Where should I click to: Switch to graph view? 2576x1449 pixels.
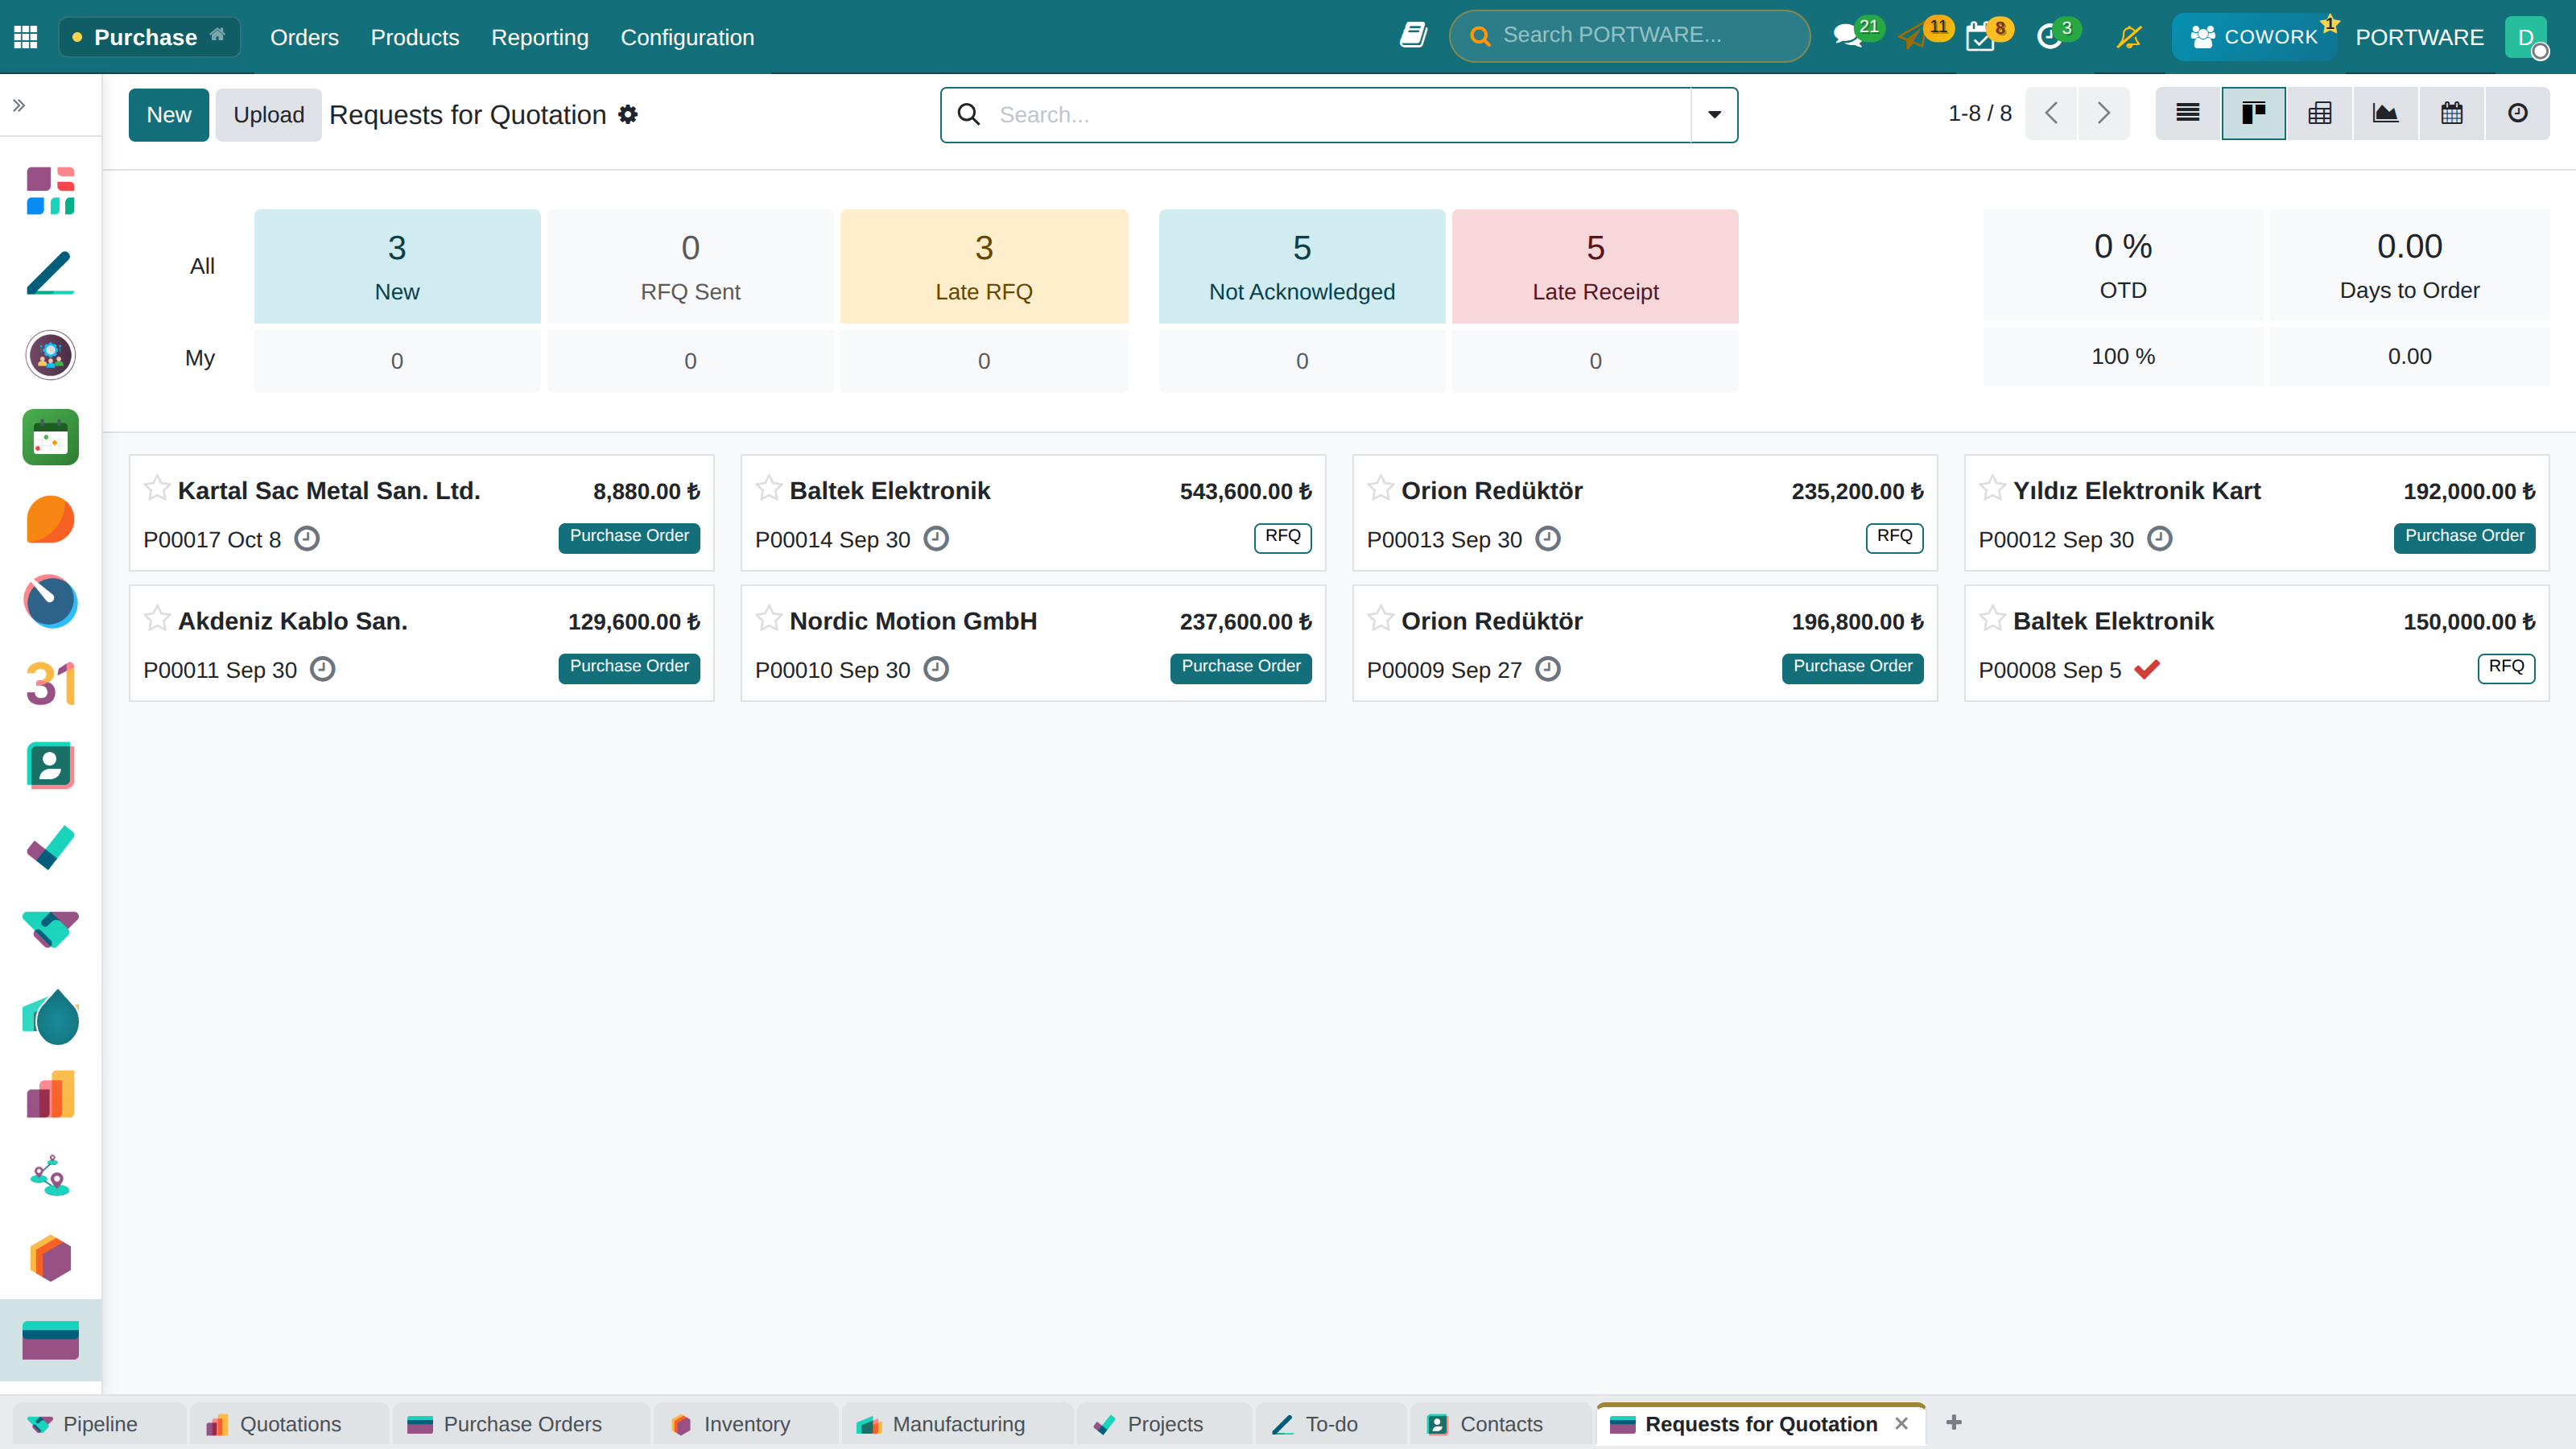click(2386, 113)
